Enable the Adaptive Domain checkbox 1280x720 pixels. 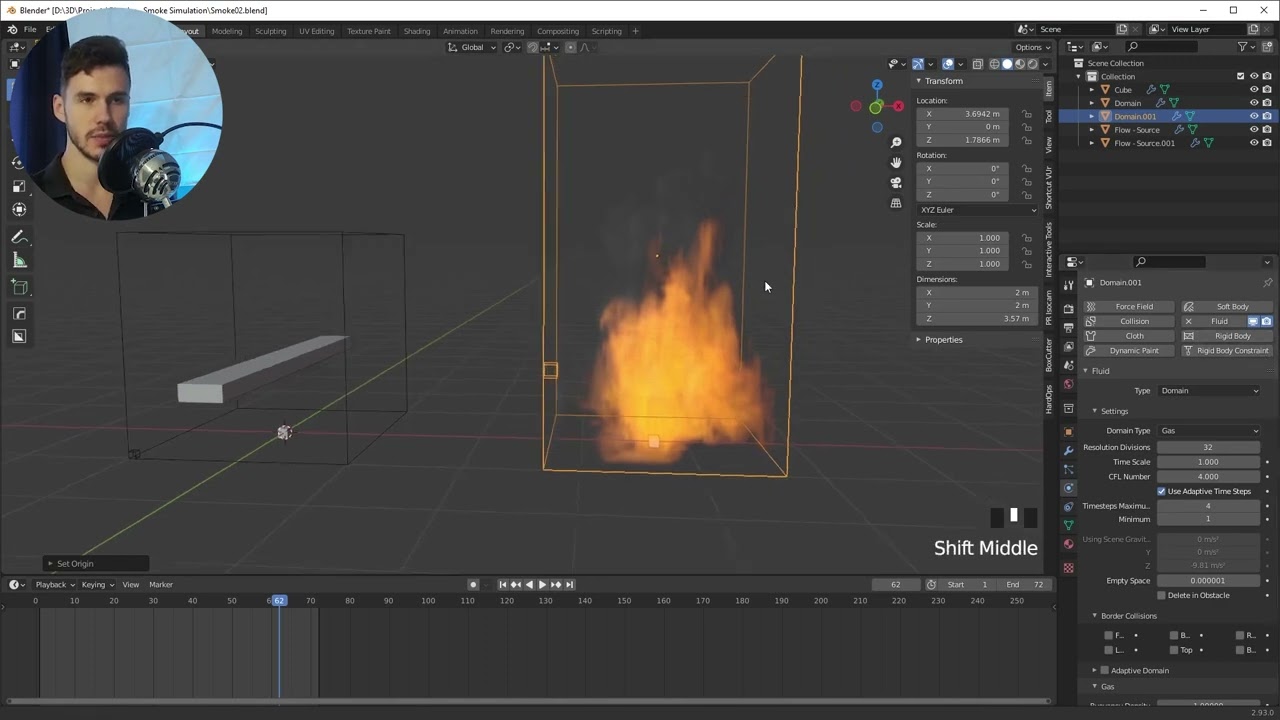[1105, 670]
